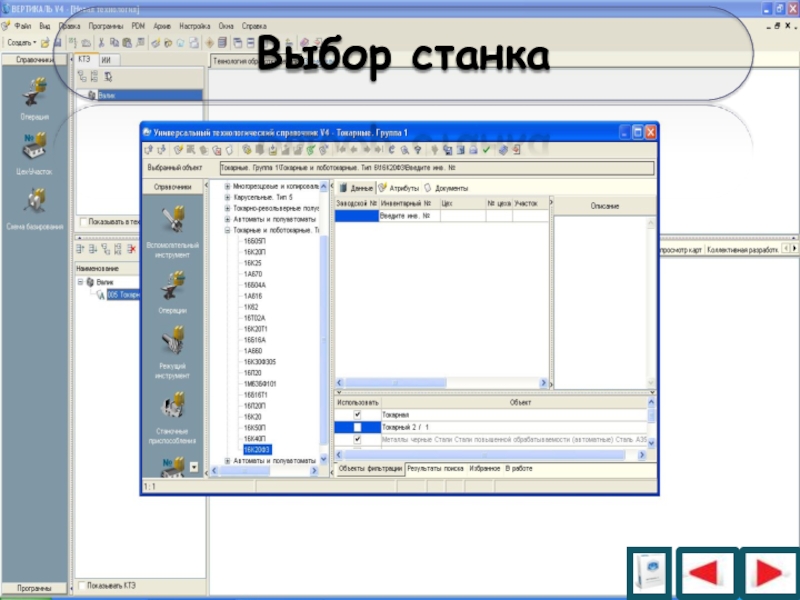Click the Использовать column header
The image size is (800, 600).
click(x=358, y=403)
